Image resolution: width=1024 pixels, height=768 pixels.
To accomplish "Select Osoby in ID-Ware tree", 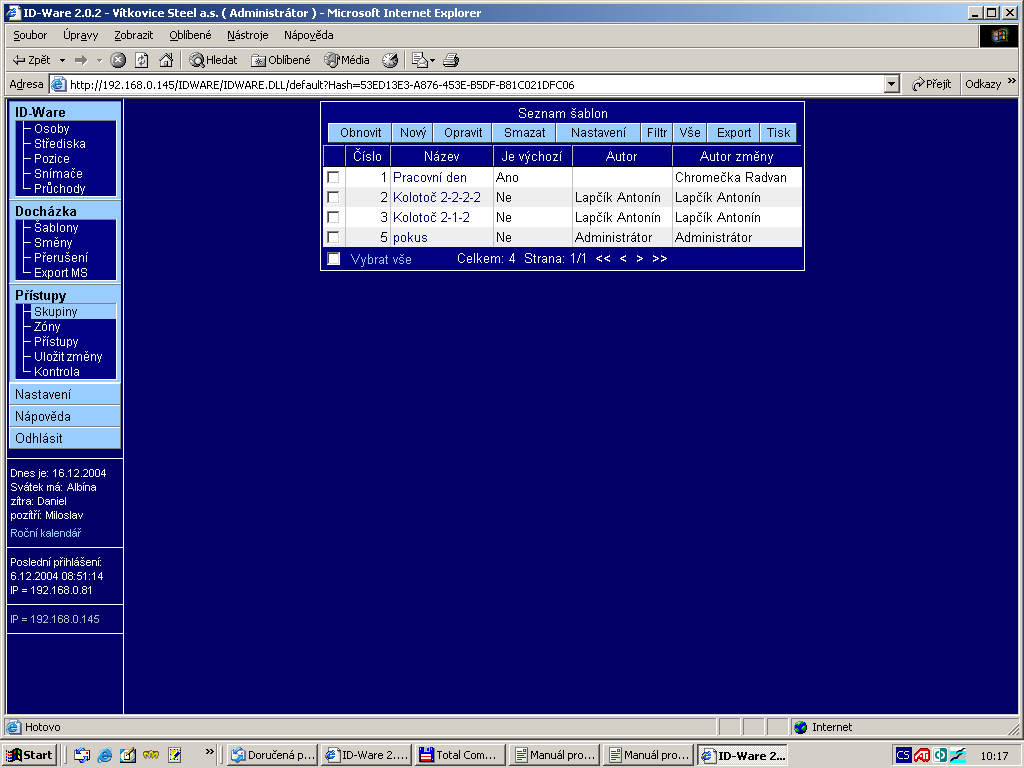I will [52, 129].
